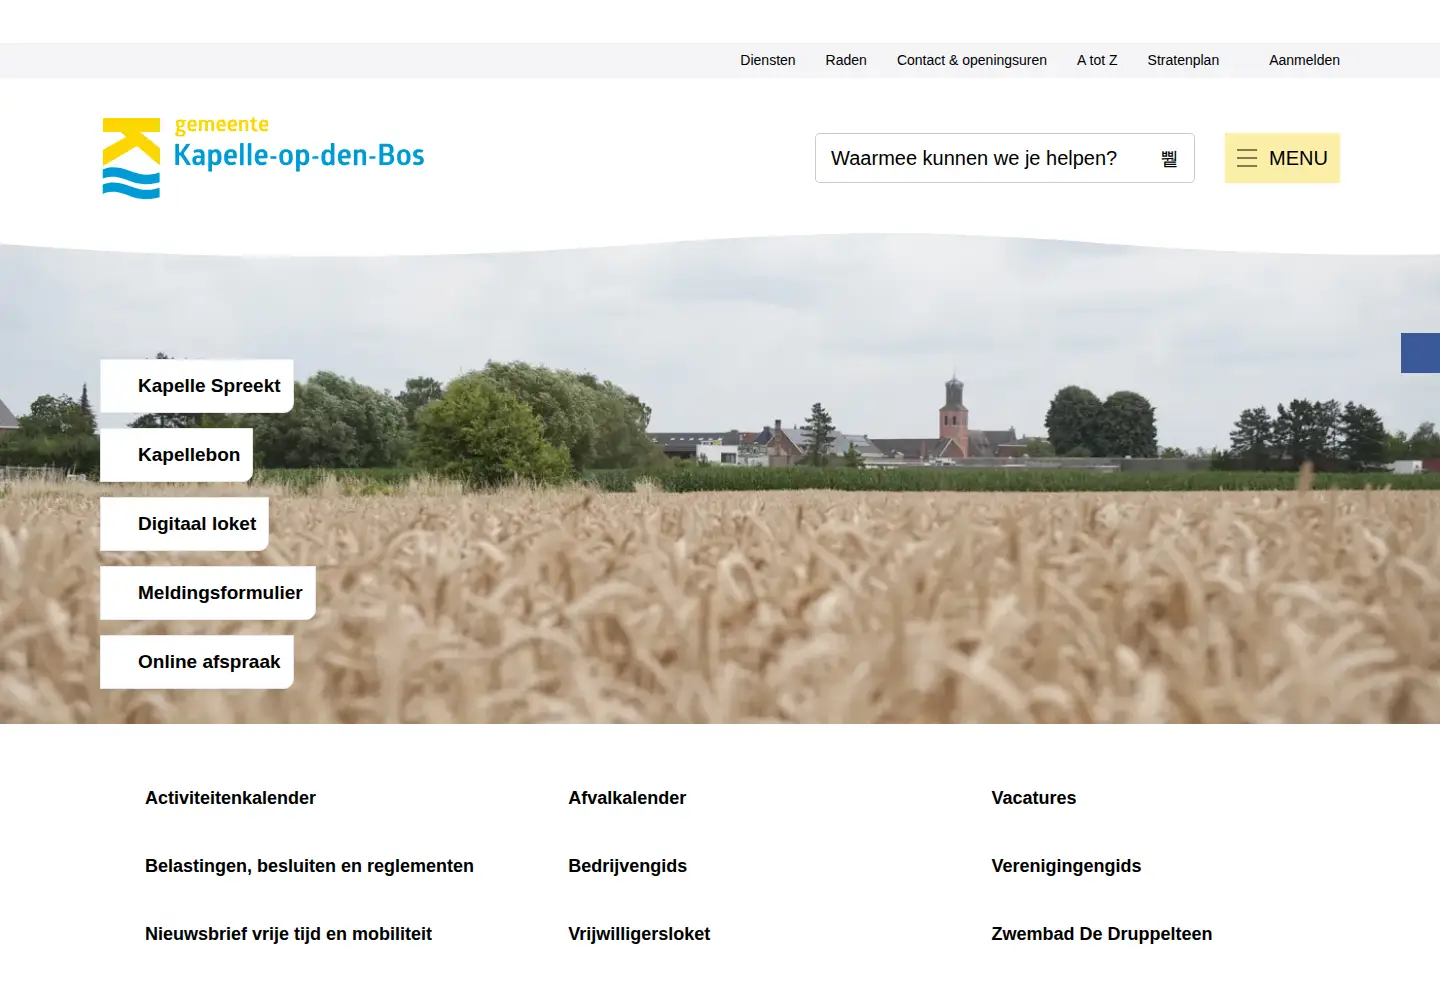Open the Meldingsformulier quick link
1440x1000 pixels.
208,593
